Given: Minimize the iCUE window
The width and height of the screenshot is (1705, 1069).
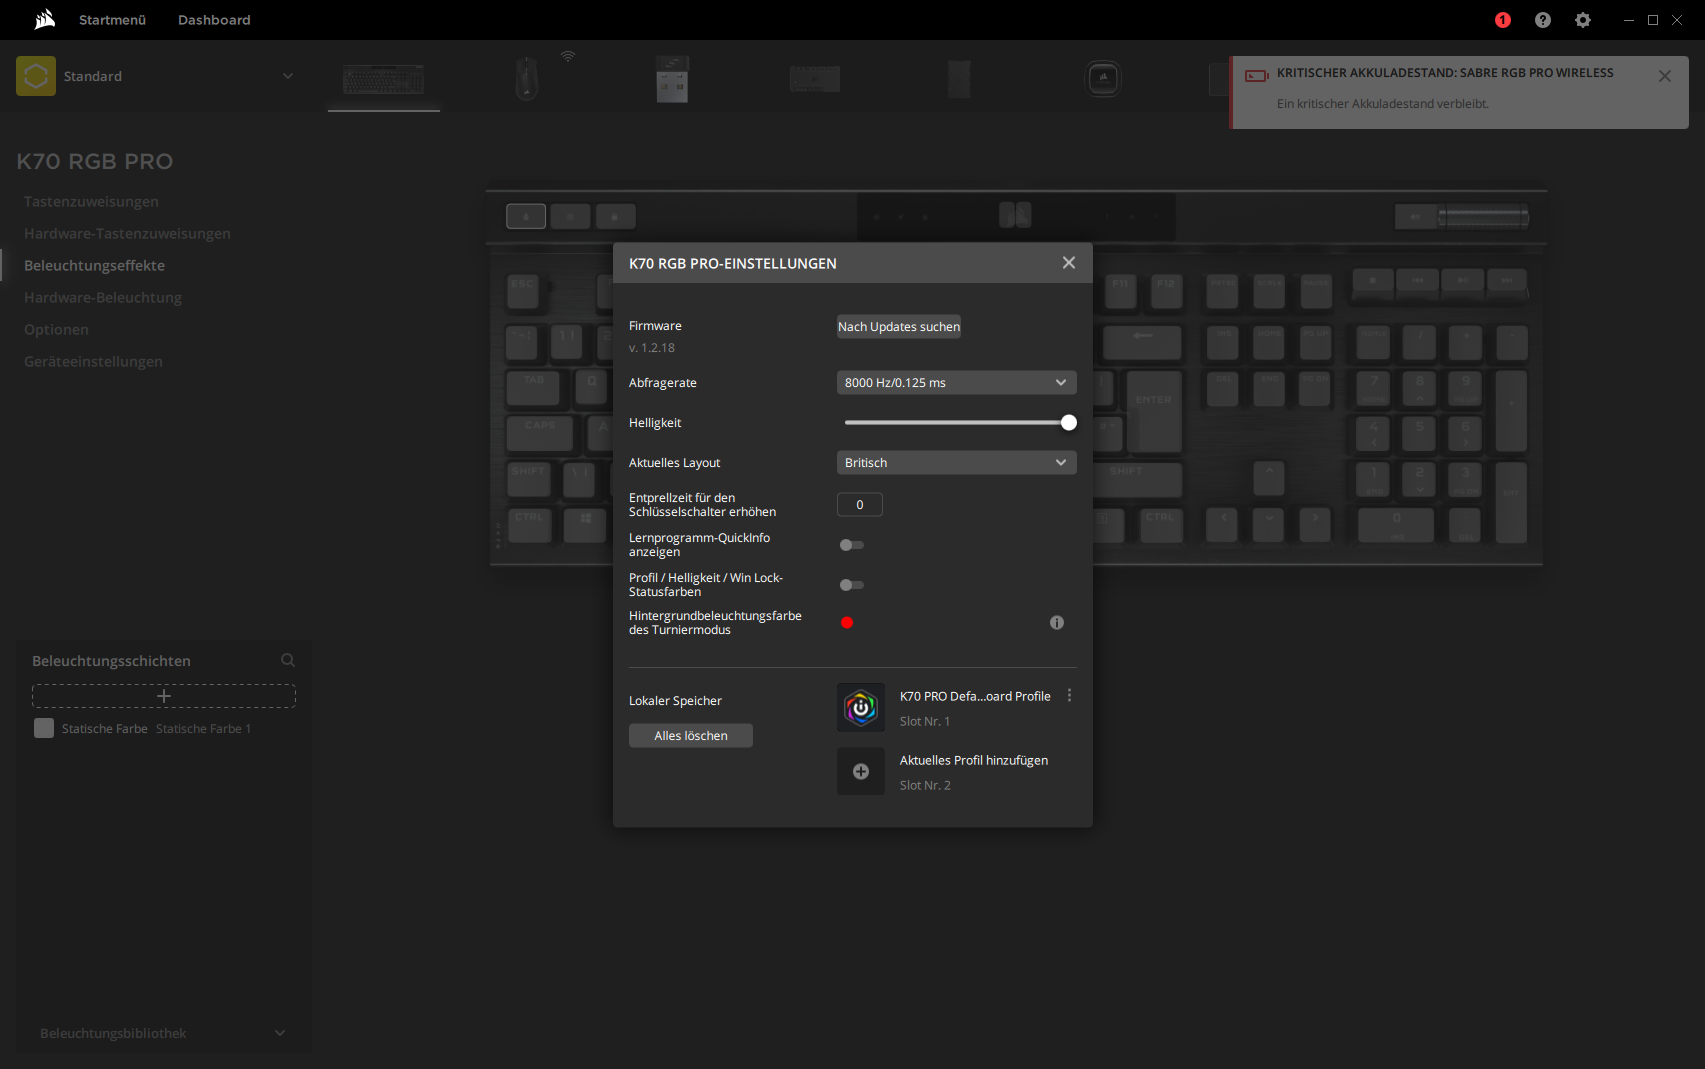Looking at the screenshot, I should [x=1629, y=20].
